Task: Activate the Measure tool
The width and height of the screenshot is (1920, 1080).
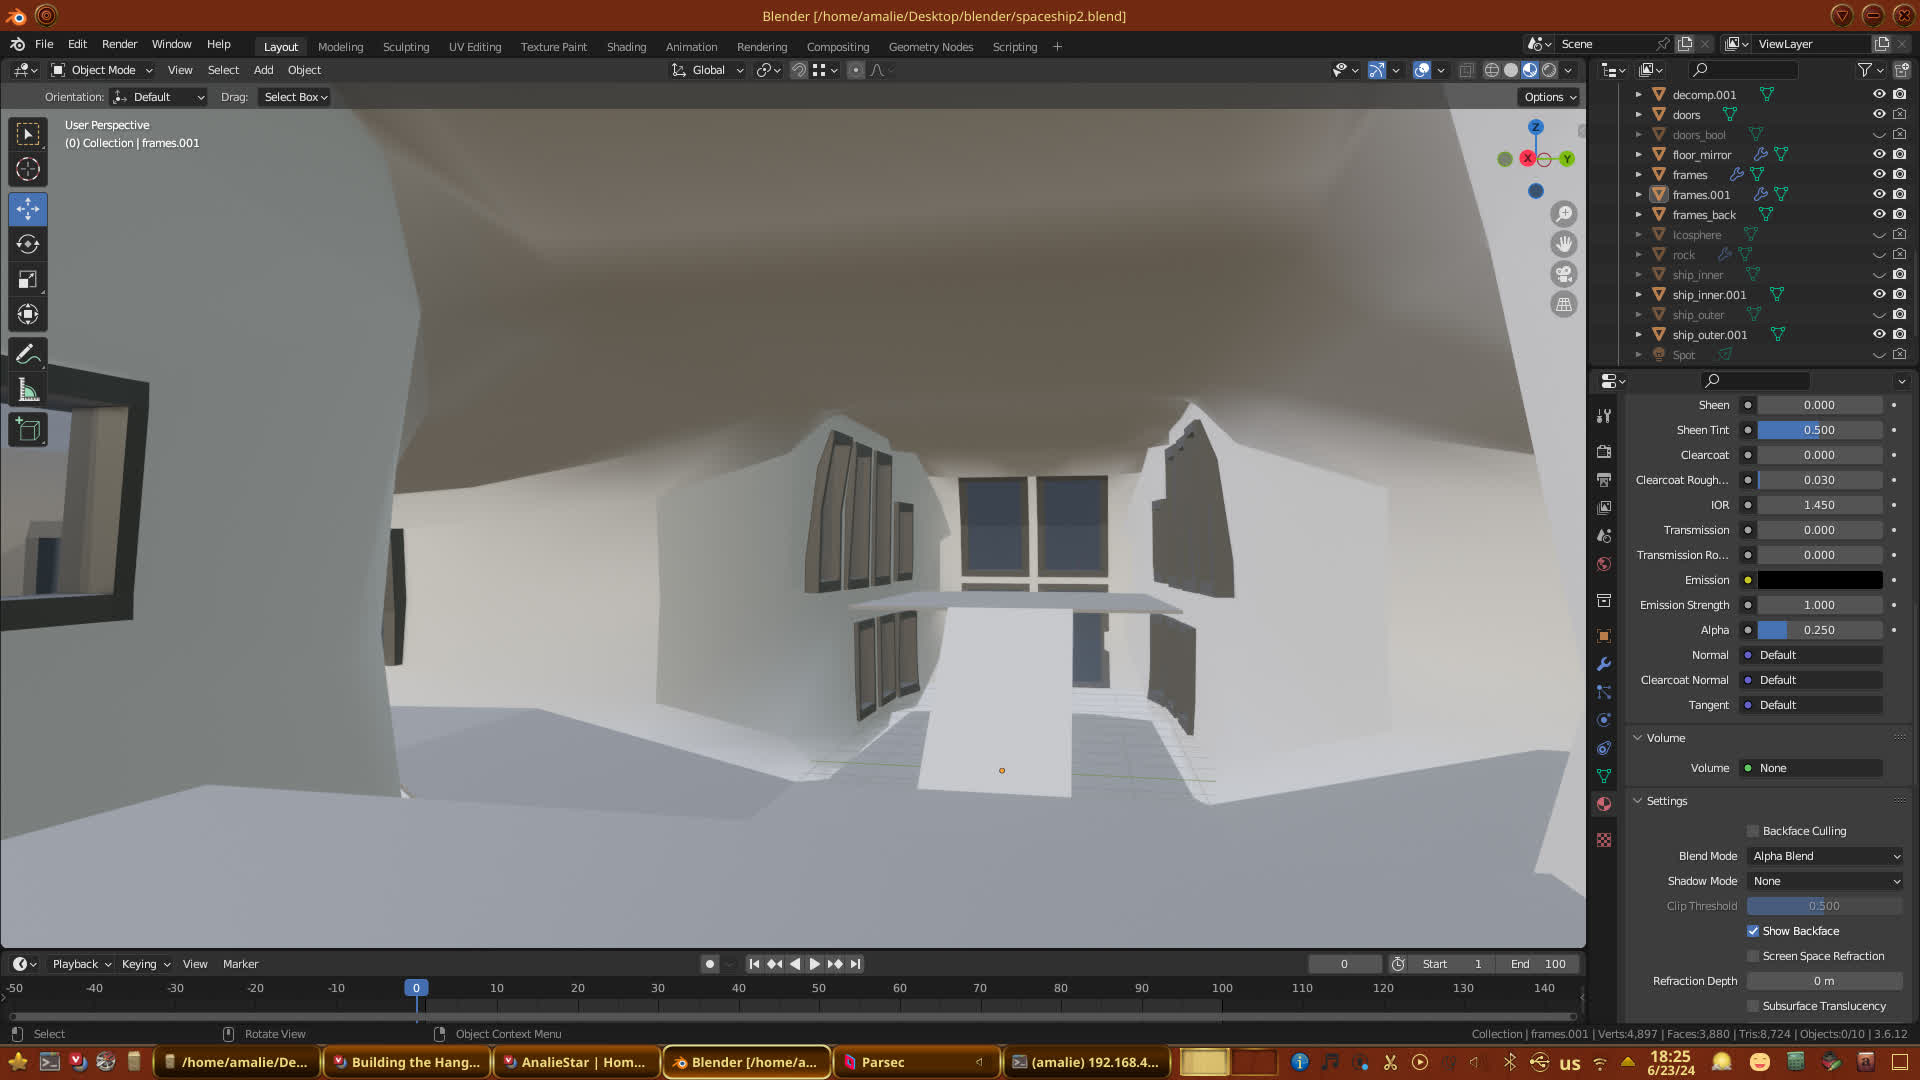Action: [x=28, y=391]
